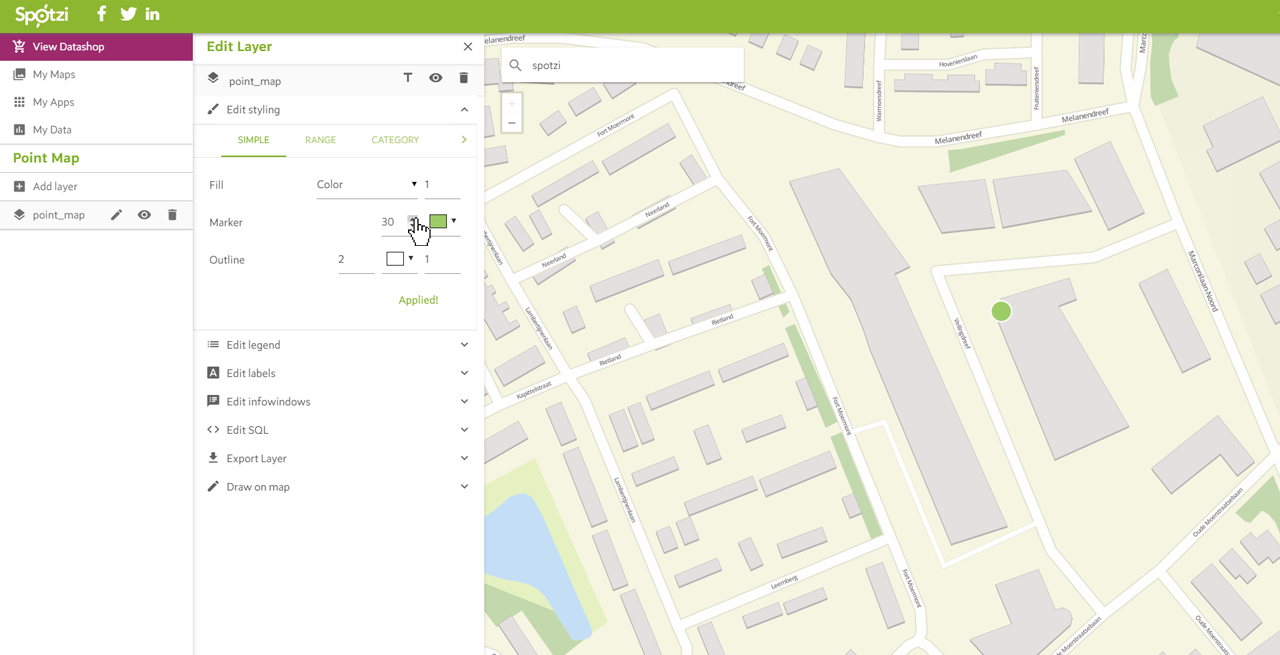The height and width of the screenshot is (655, 1280).
Task: Open View Datashop
Action: [x=96, y=46]
